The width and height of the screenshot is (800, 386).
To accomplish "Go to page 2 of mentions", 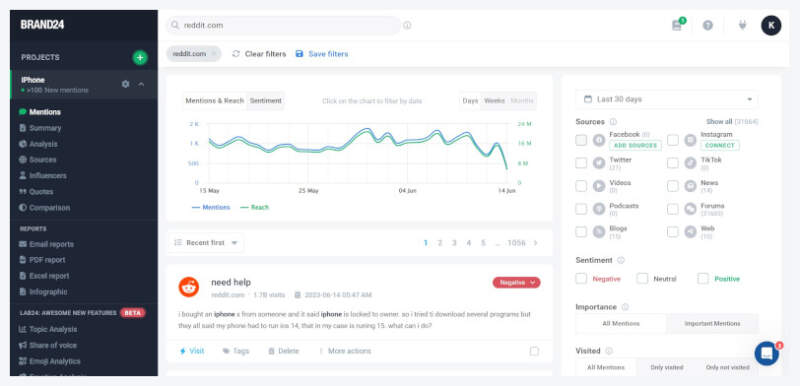I will pyautogui.click(x=440, y=243).
